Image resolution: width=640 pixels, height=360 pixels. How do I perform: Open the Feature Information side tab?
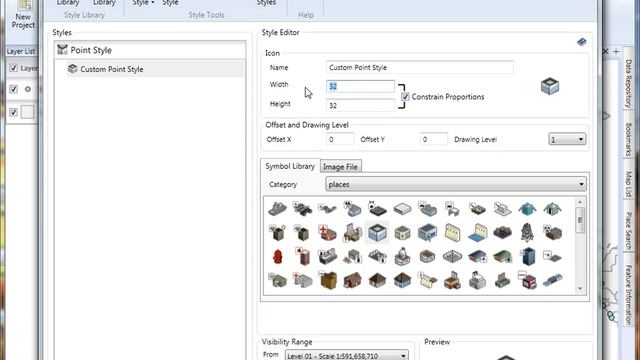(x=628, y=294)
